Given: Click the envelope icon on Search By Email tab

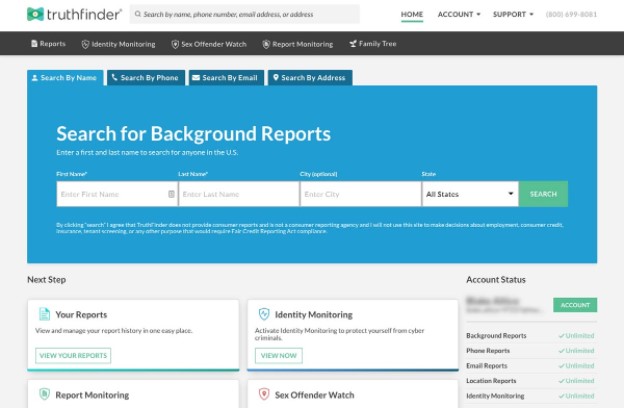Looking at the screenshot, I should click(196, 78).
